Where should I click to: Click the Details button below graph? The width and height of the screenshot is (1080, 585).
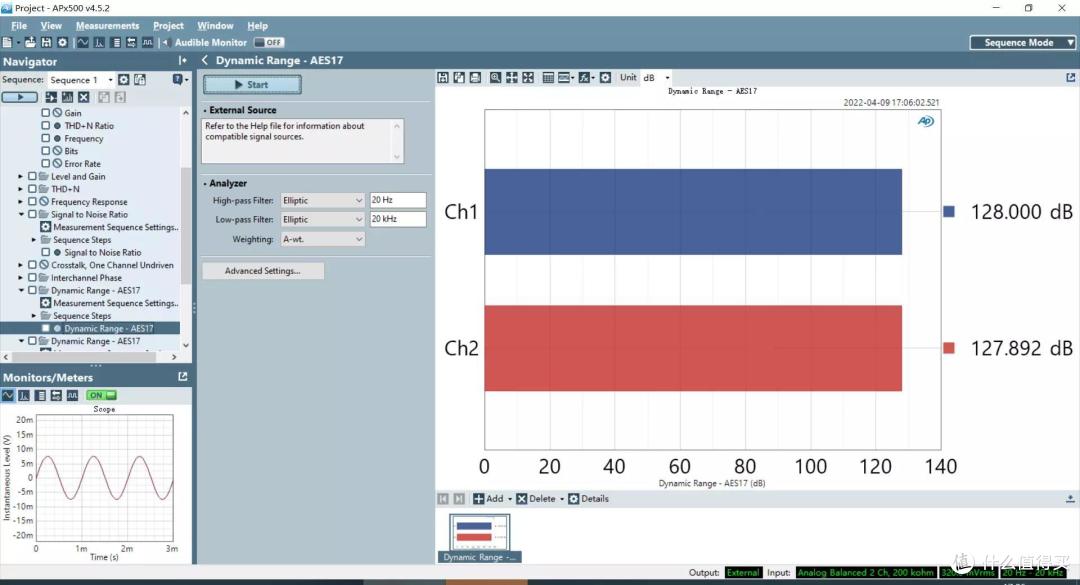588,499
